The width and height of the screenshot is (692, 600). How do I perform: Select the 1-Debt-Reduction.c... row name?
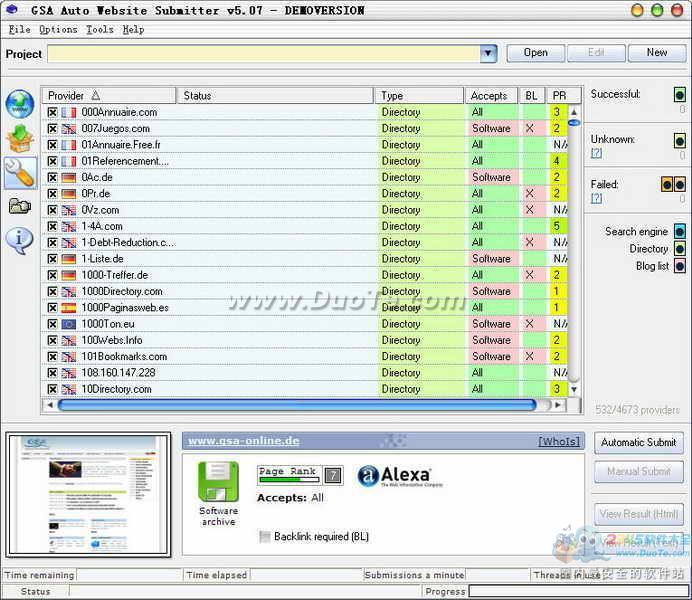click(128, 243)
